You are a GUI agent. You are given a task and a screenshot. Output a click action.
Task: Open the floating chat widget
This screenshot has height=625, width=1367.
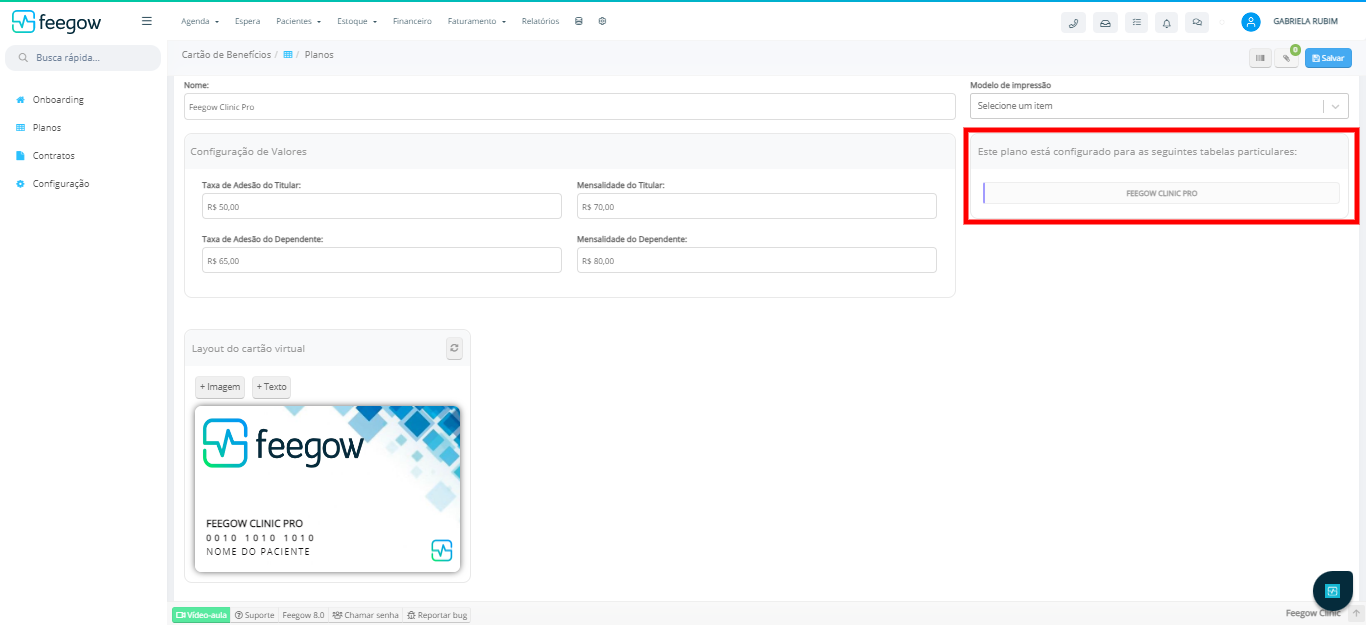point(1332,590)
